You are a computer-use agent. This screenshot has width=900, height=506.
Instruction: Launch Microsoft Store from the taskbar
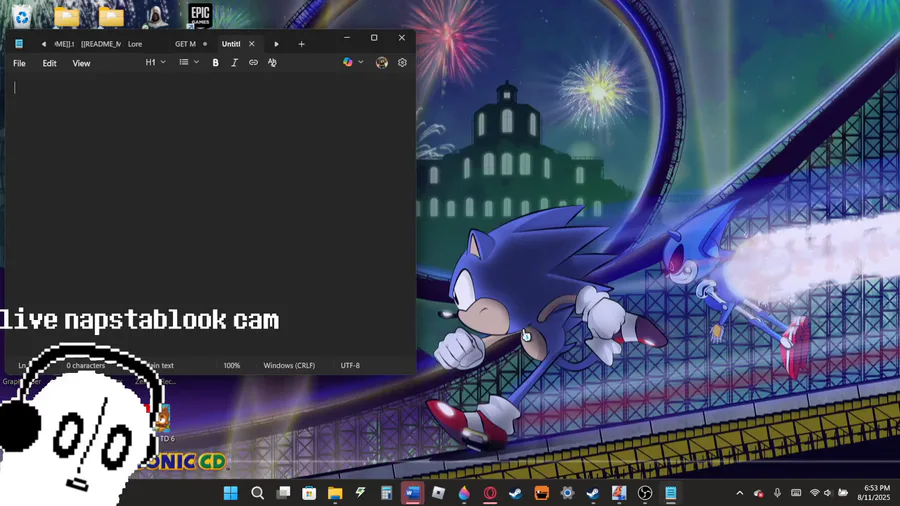[x=309, y=493]
